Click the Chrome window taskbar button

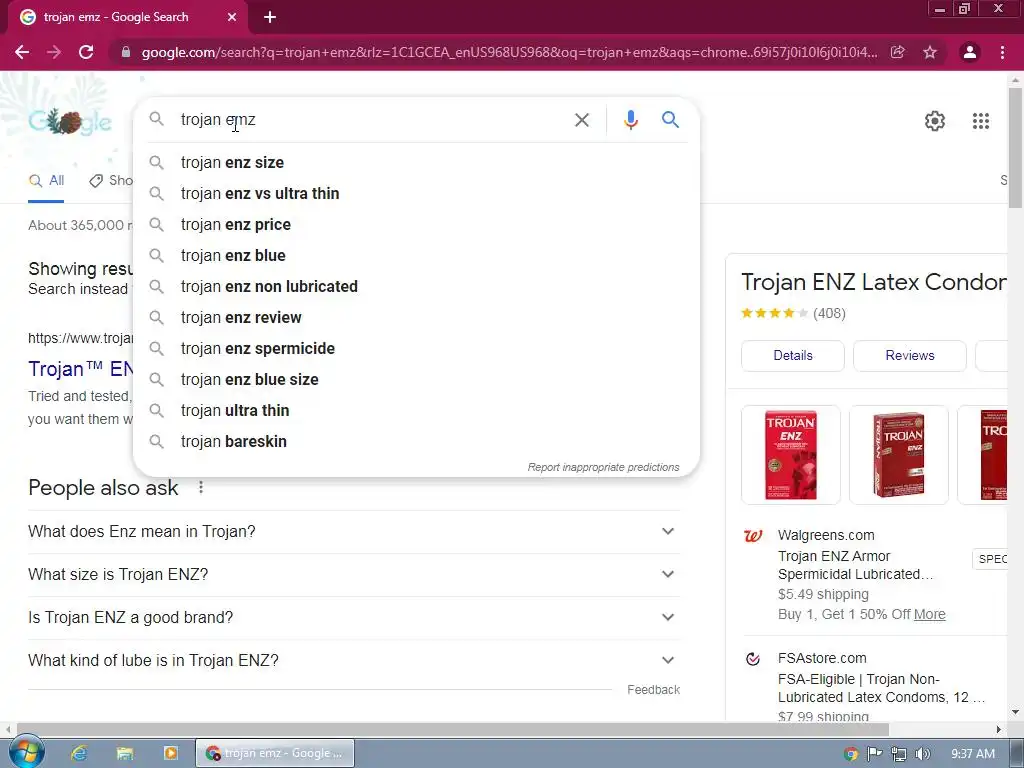(275, 753)
